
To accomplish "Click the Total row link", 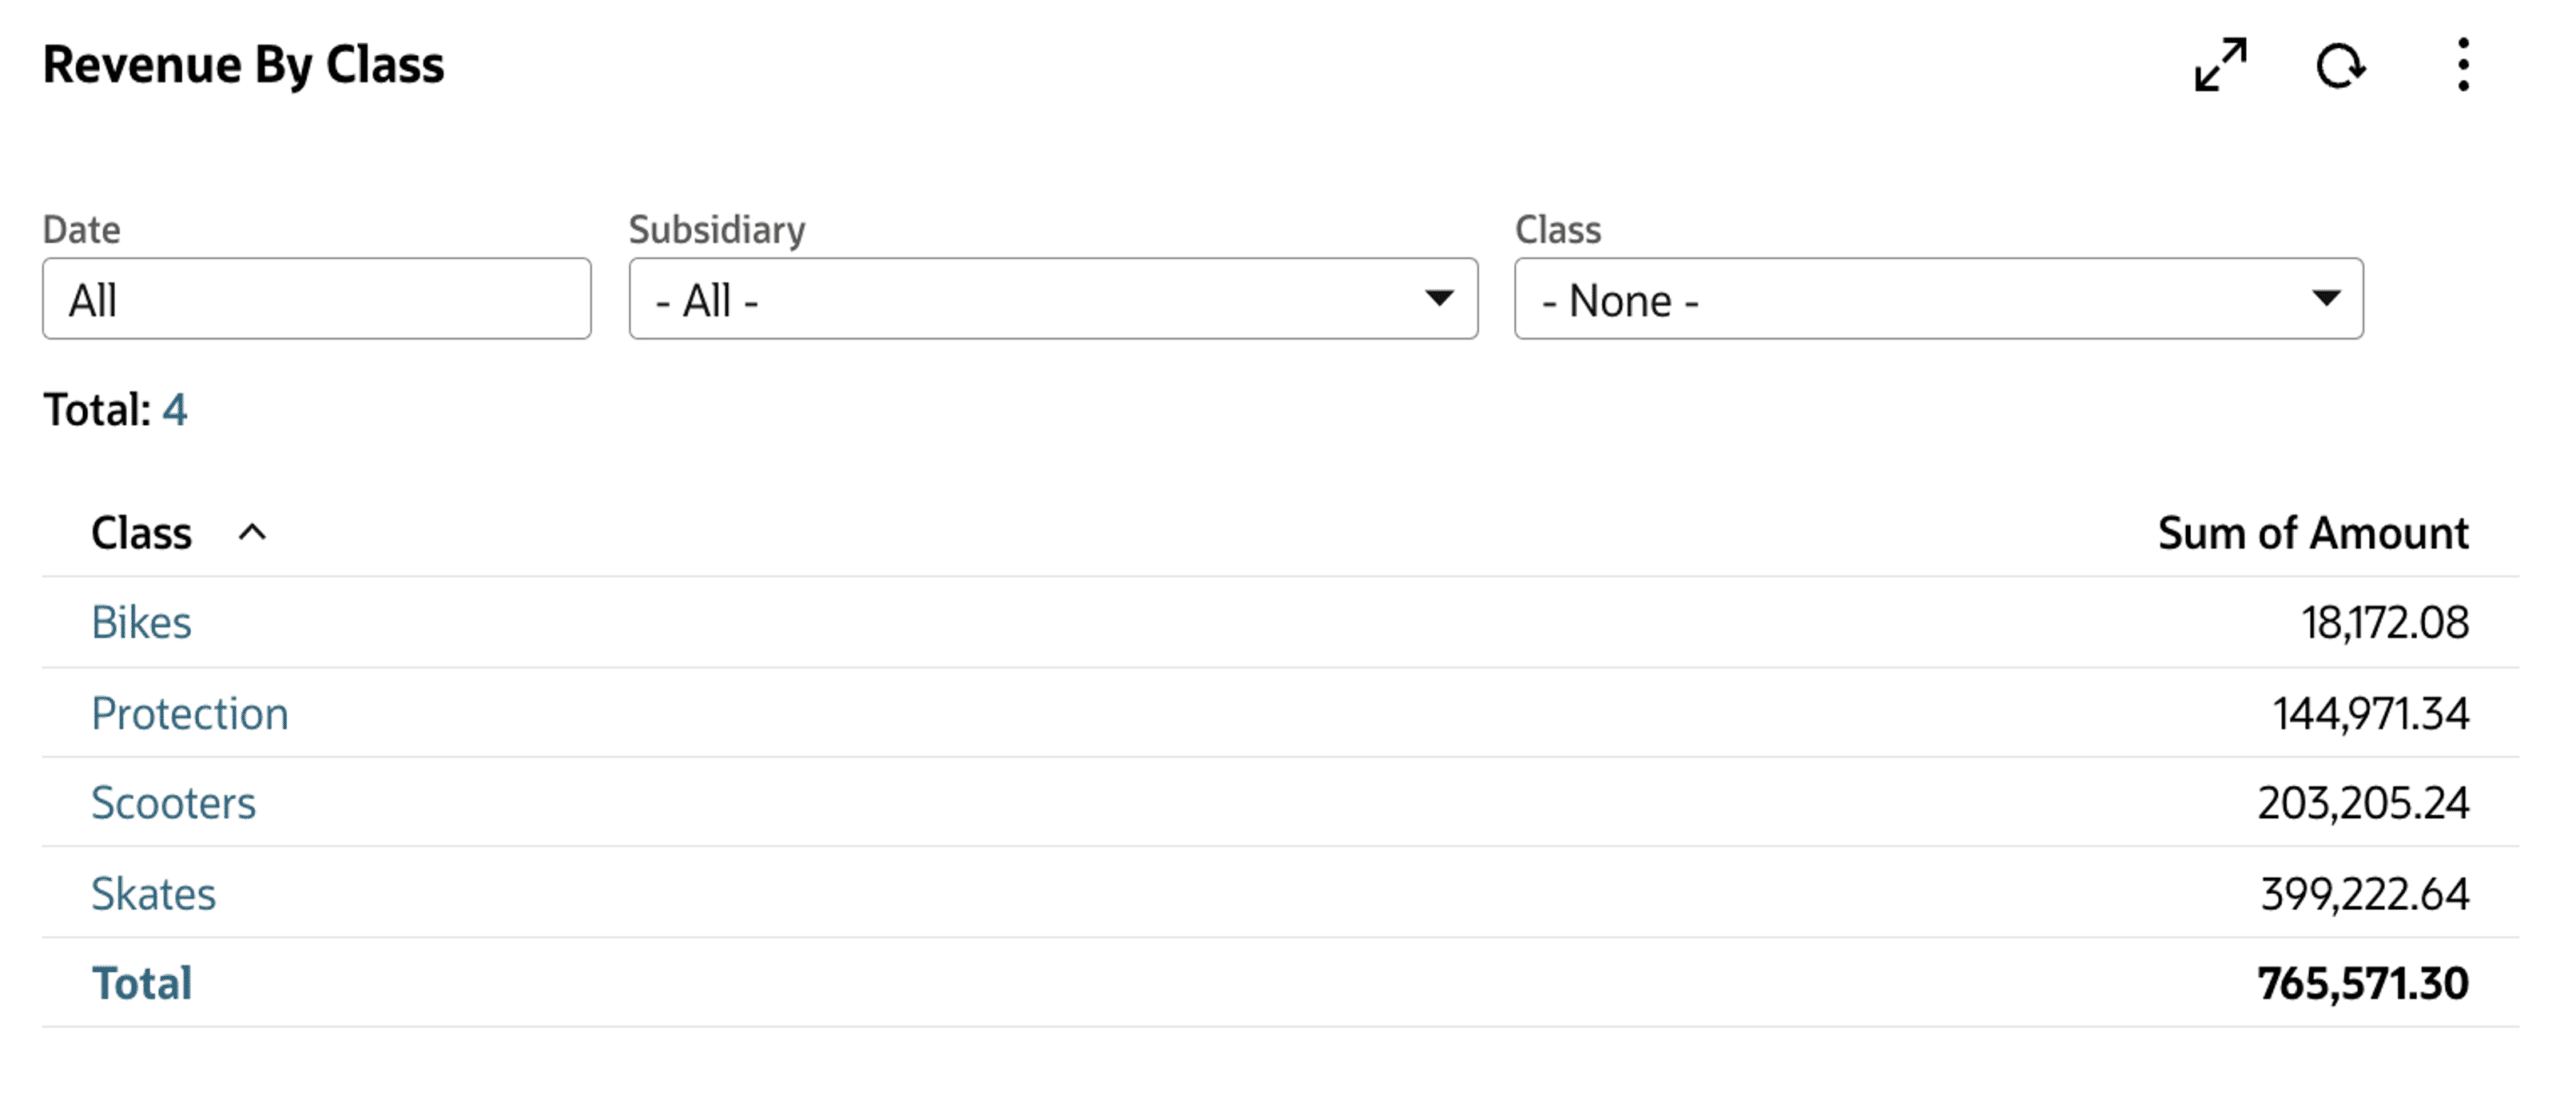I will coord(142,983).
